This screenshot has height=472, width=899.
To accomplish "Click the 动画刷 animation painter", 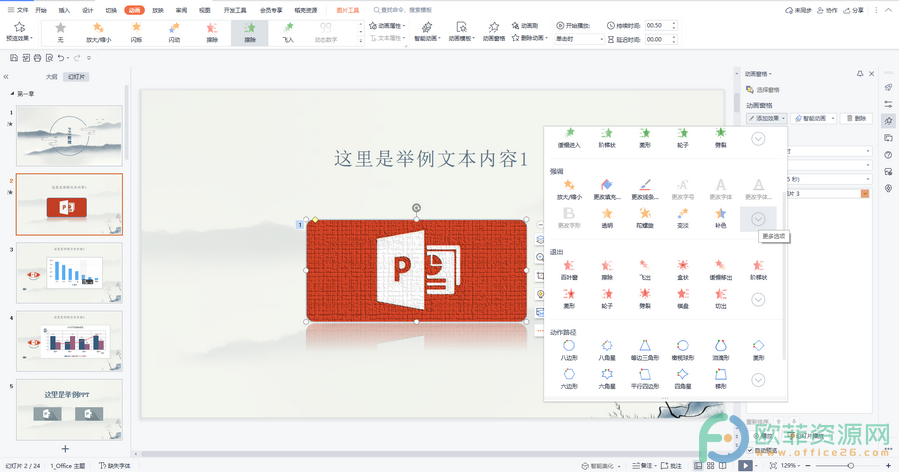I will (525, 26).
